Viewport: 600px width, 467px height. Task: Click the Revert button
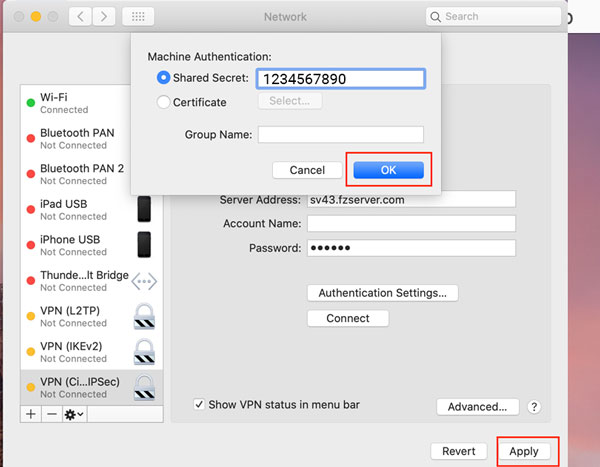pos(459,451)
